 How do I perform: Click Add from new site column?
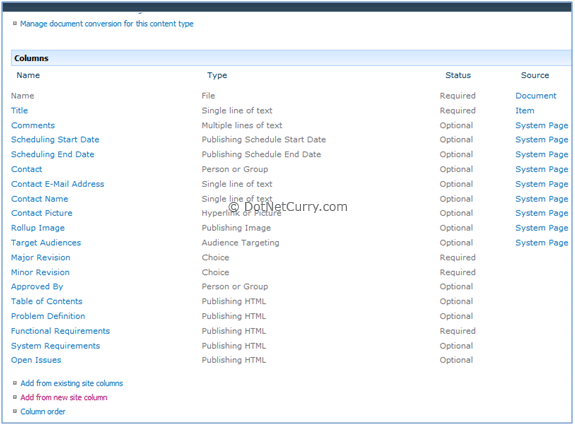64,397
